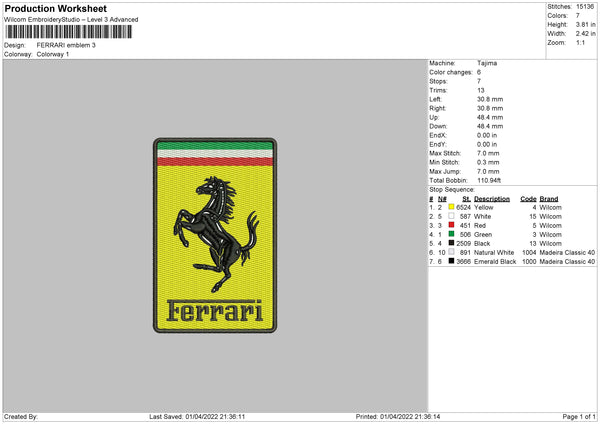
Task: Click the 'Created By:' footer label
Action: tap(21, 416)
